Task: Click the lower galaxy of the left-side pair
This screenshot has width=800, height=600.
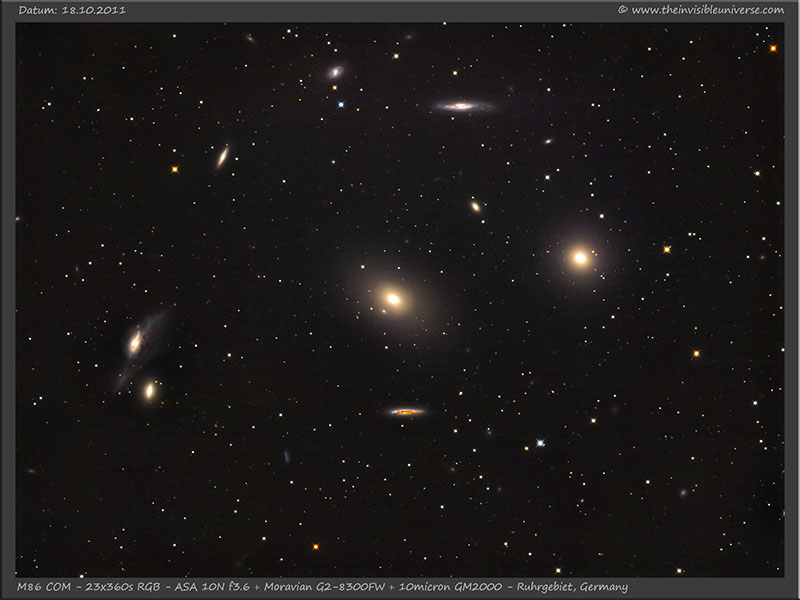Action: (149, 390)
